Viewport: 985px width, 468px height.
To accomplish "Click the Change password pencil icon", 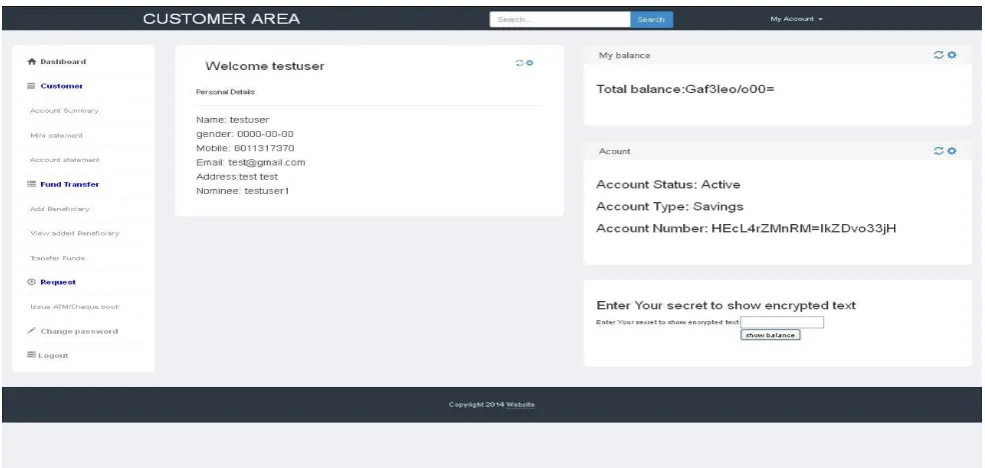I will [31, 331].
